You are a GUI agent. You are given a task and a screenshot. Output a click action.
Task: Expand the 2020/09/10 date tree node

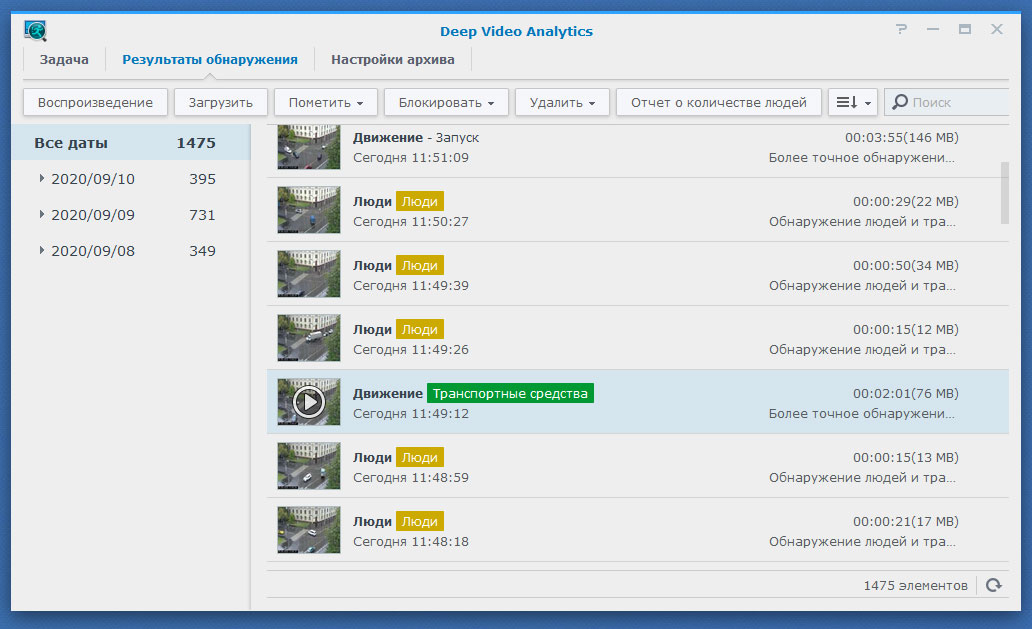42,179
